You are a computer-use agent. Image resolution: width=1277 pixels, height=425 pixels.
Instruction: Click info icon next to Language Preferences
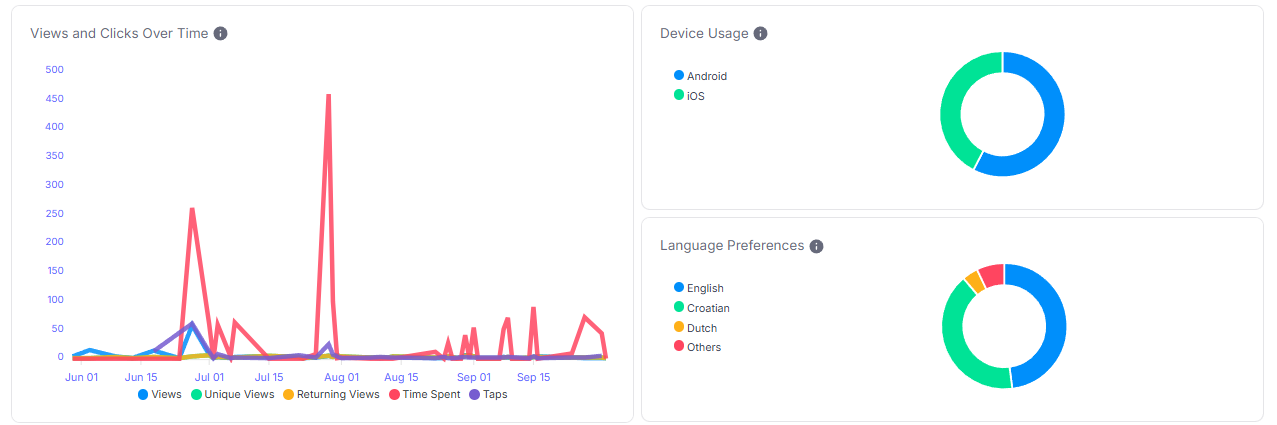point(816,246)
